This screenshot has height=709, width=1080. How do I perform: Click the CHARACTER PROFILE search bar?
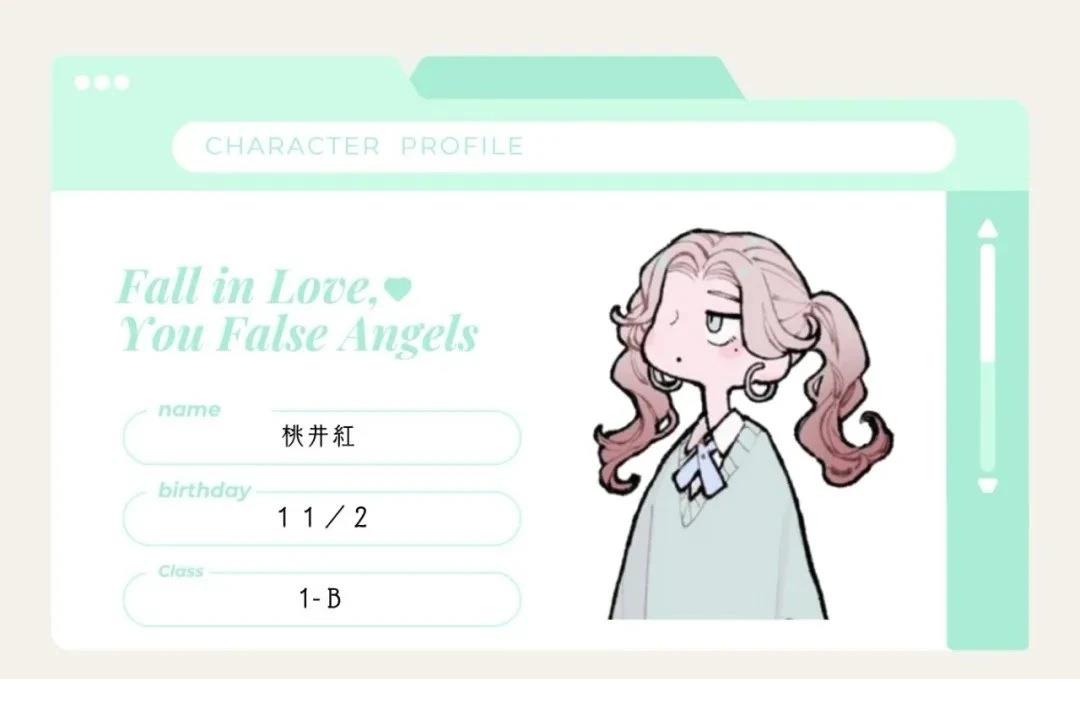coord(563,147)
